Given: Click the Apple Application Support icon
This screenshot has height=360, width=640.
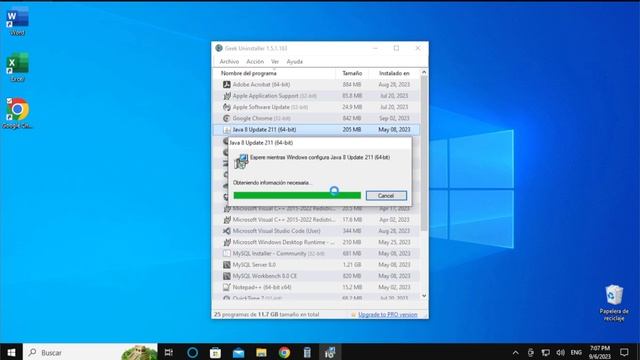Looking at the screenshot, I should click(227, 96).
